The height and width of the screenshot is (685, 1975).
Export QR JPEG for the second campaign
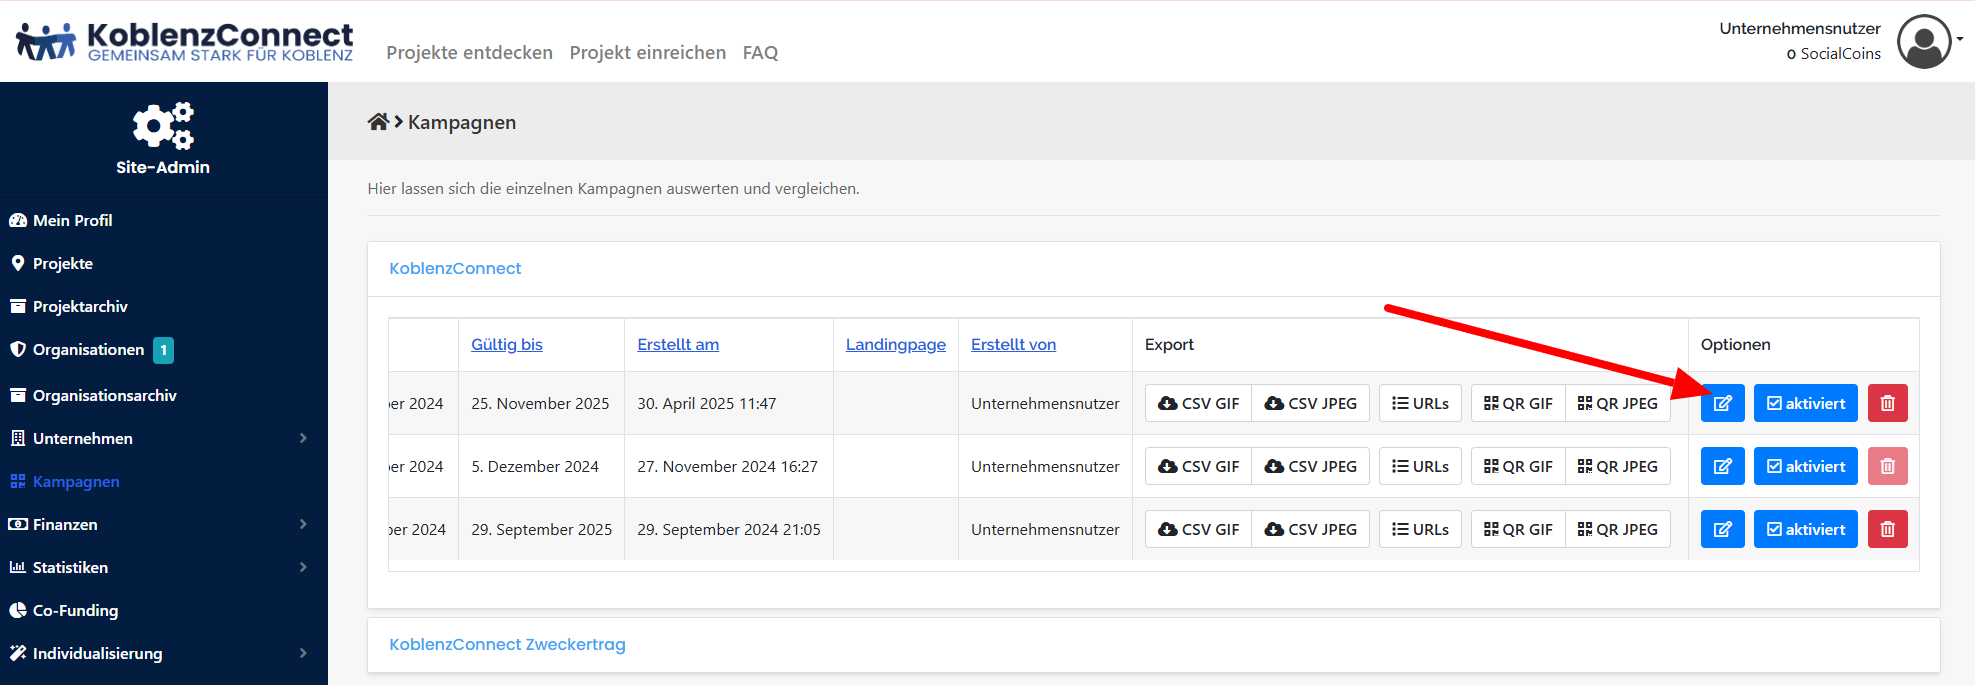[1617, 466]
